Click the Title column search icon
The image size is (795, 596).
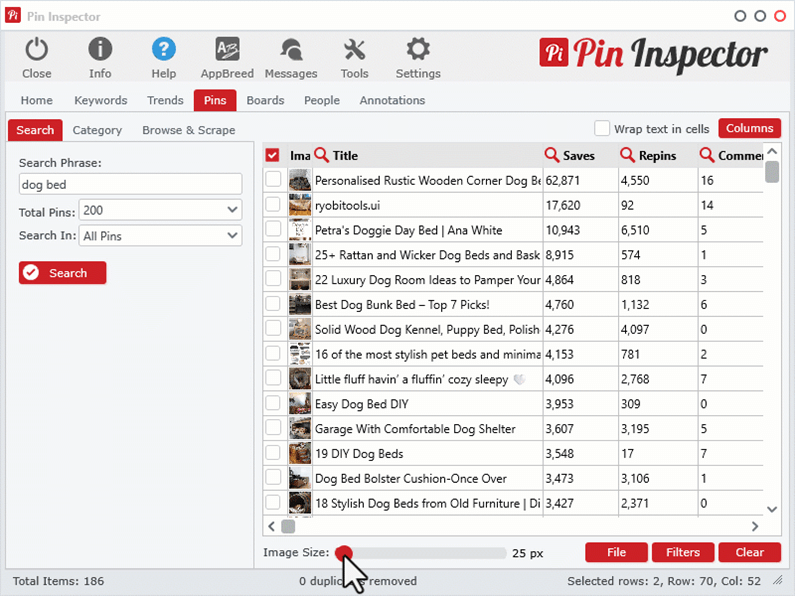321,155
